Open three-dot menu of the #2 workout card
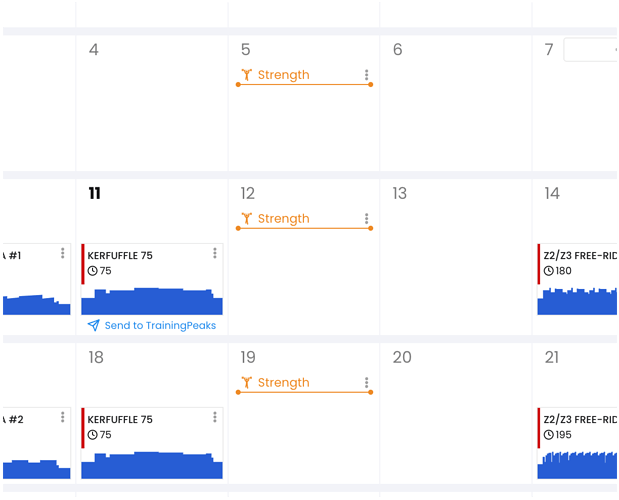This screenshot has width=619, height=500. [x=62, y=417]
